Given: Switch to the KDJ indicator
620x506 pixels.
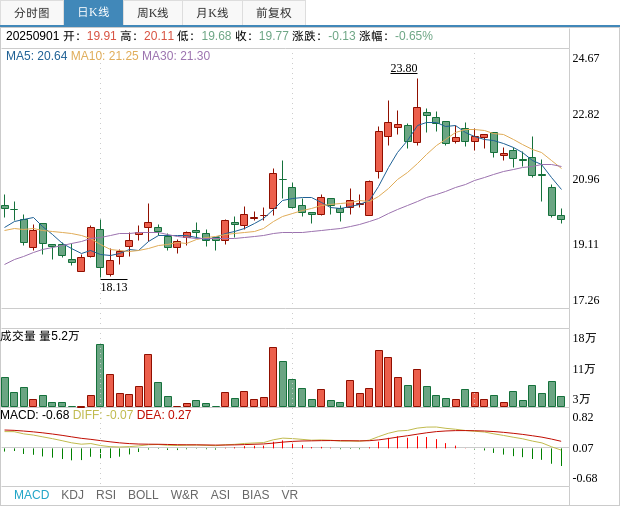Looking at the screenshot, I should [x=72, y=495].
